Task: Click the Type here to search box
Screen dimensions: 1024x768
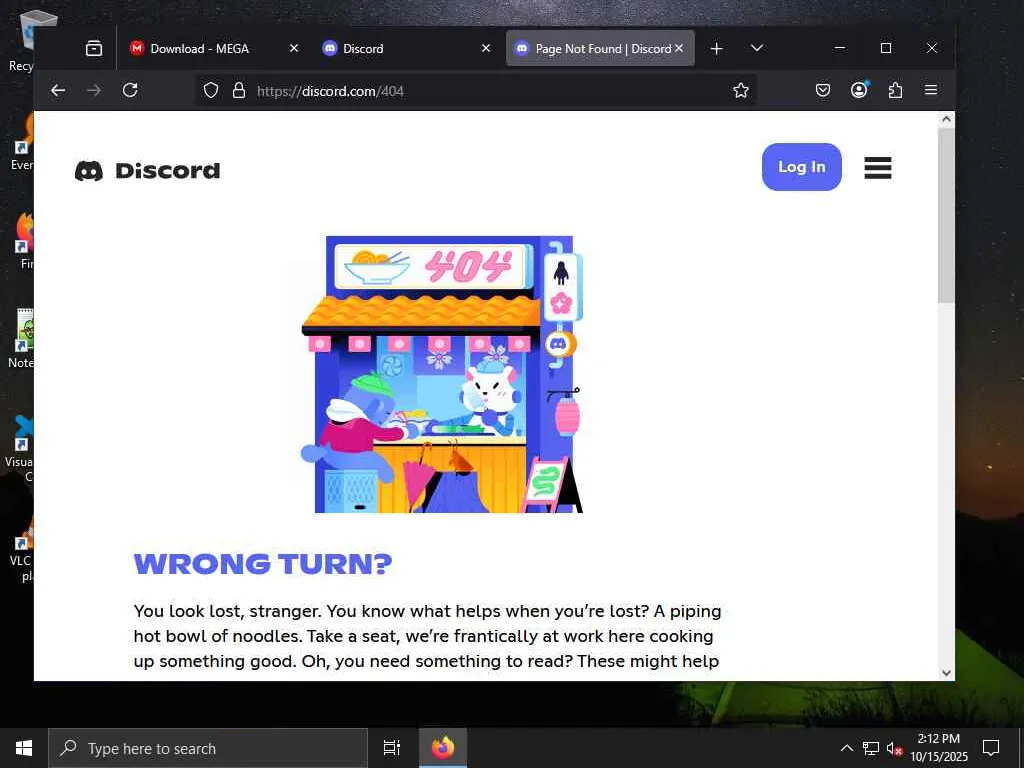Action: coord(208,748)
